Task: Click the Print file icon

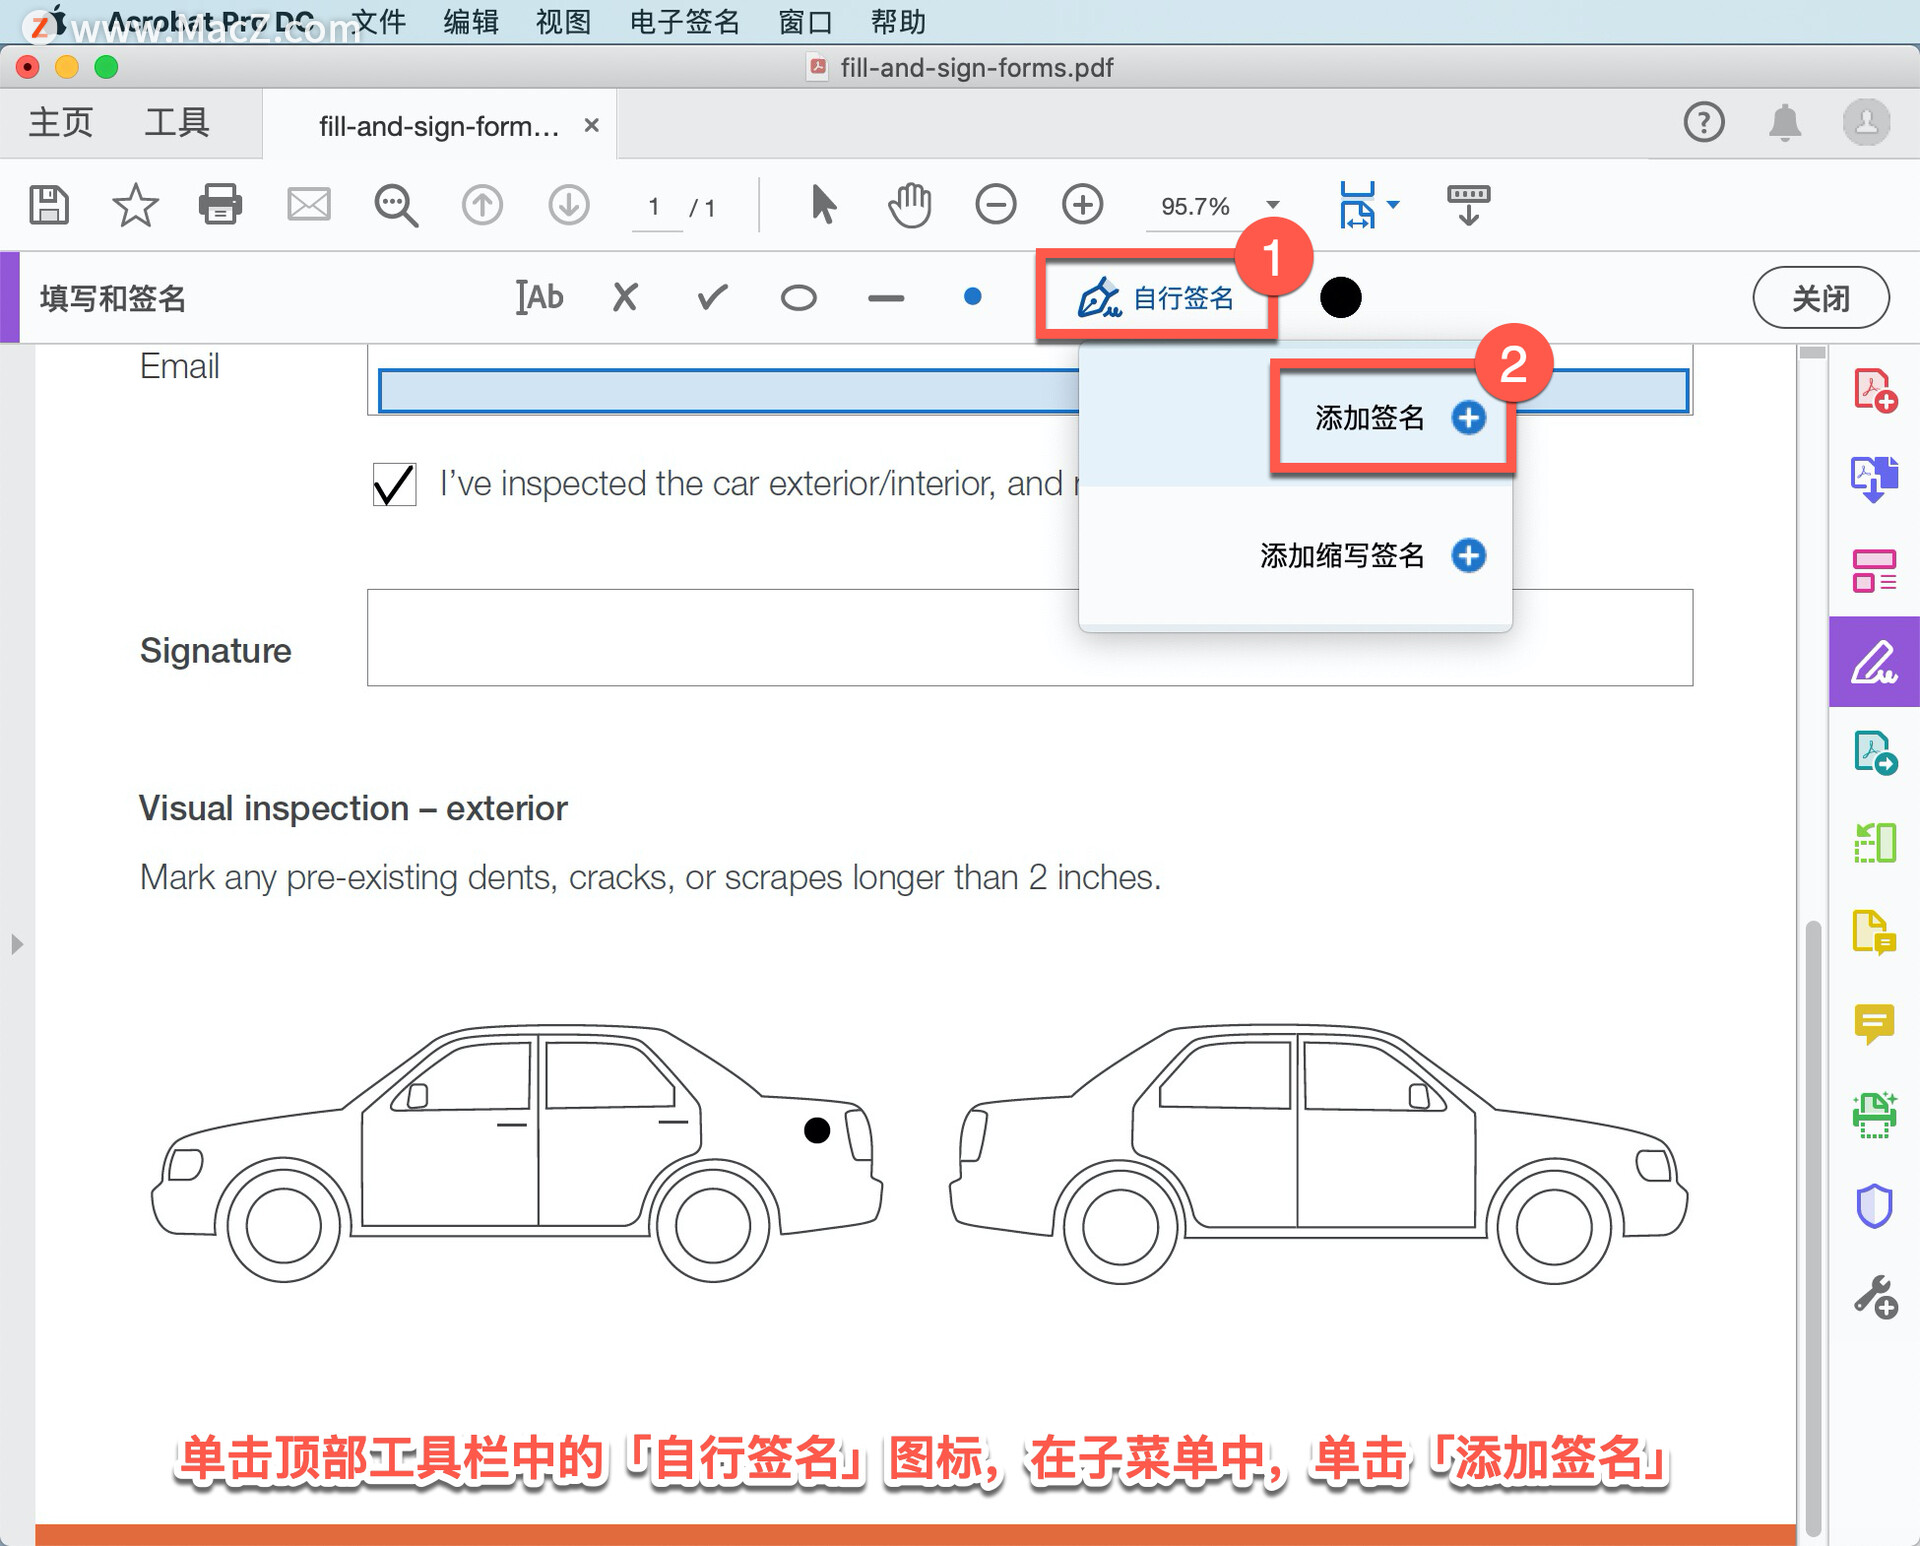Action: [220, 205]
